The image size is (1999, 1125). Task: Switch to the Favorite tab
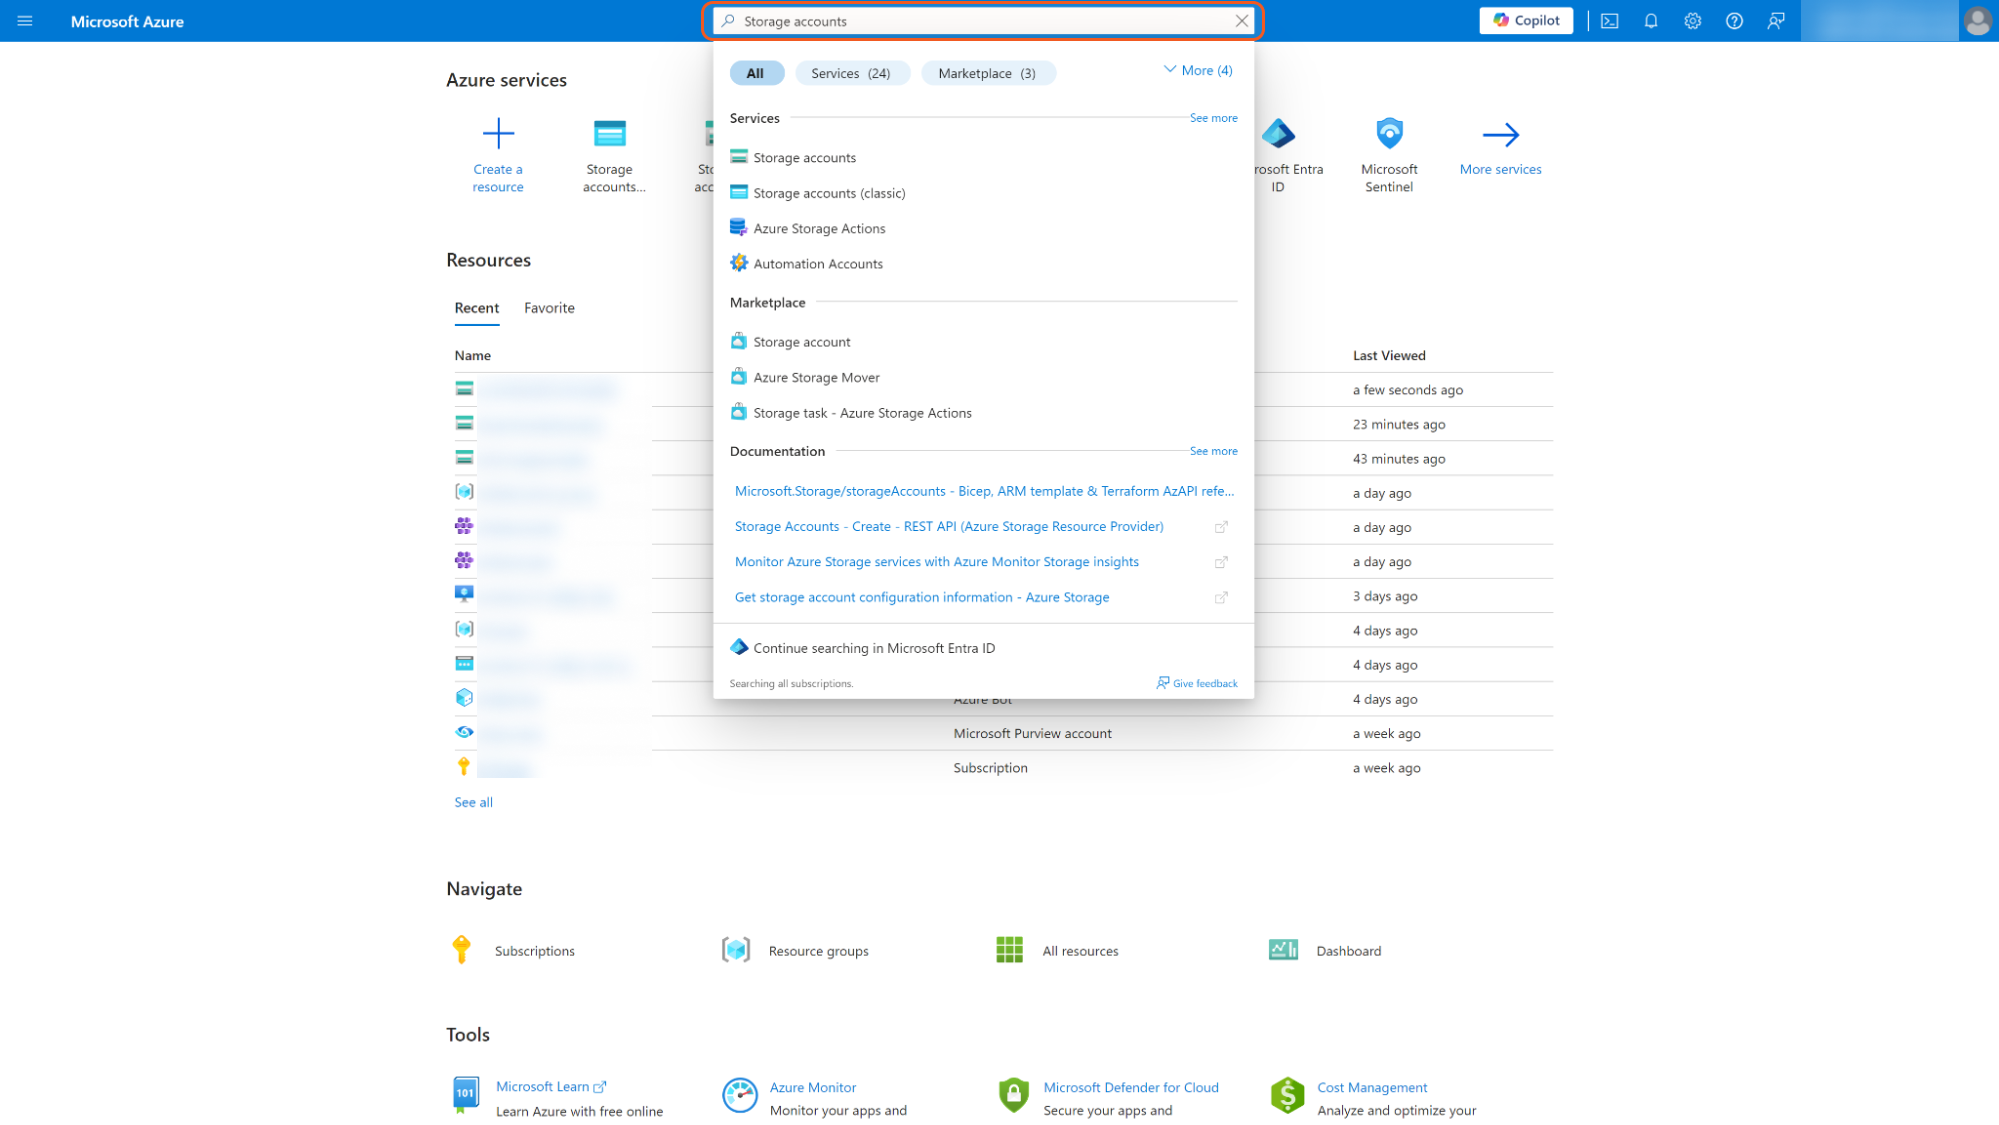[548, 307]
